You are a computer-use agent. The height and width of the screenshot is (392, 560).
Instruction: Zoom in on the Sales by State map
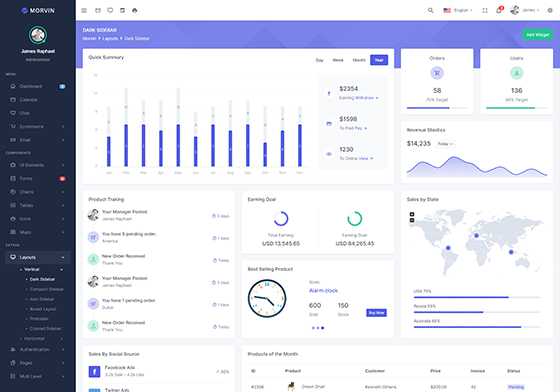click(412, 214)
